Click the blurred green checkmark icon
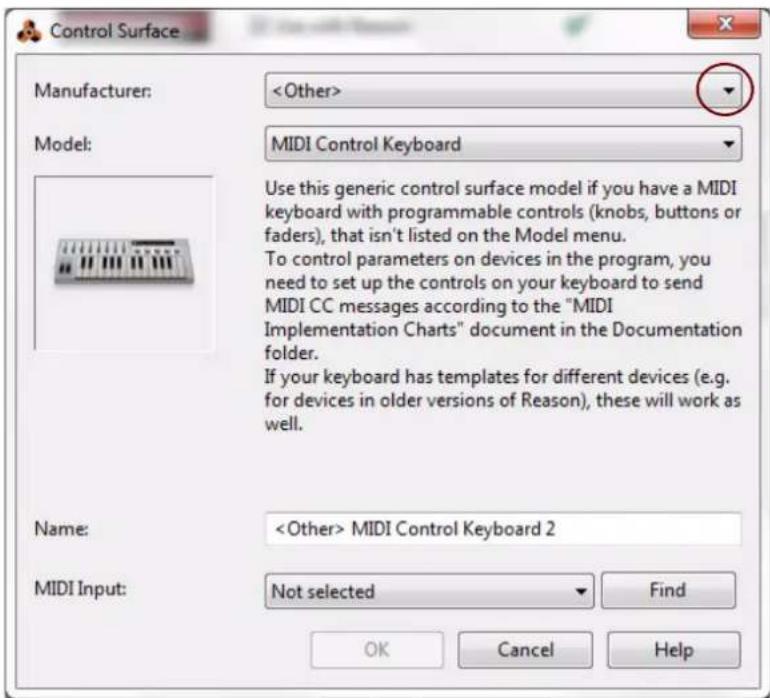Viewport: 770px width, 698px height. [x=575, y=26]
